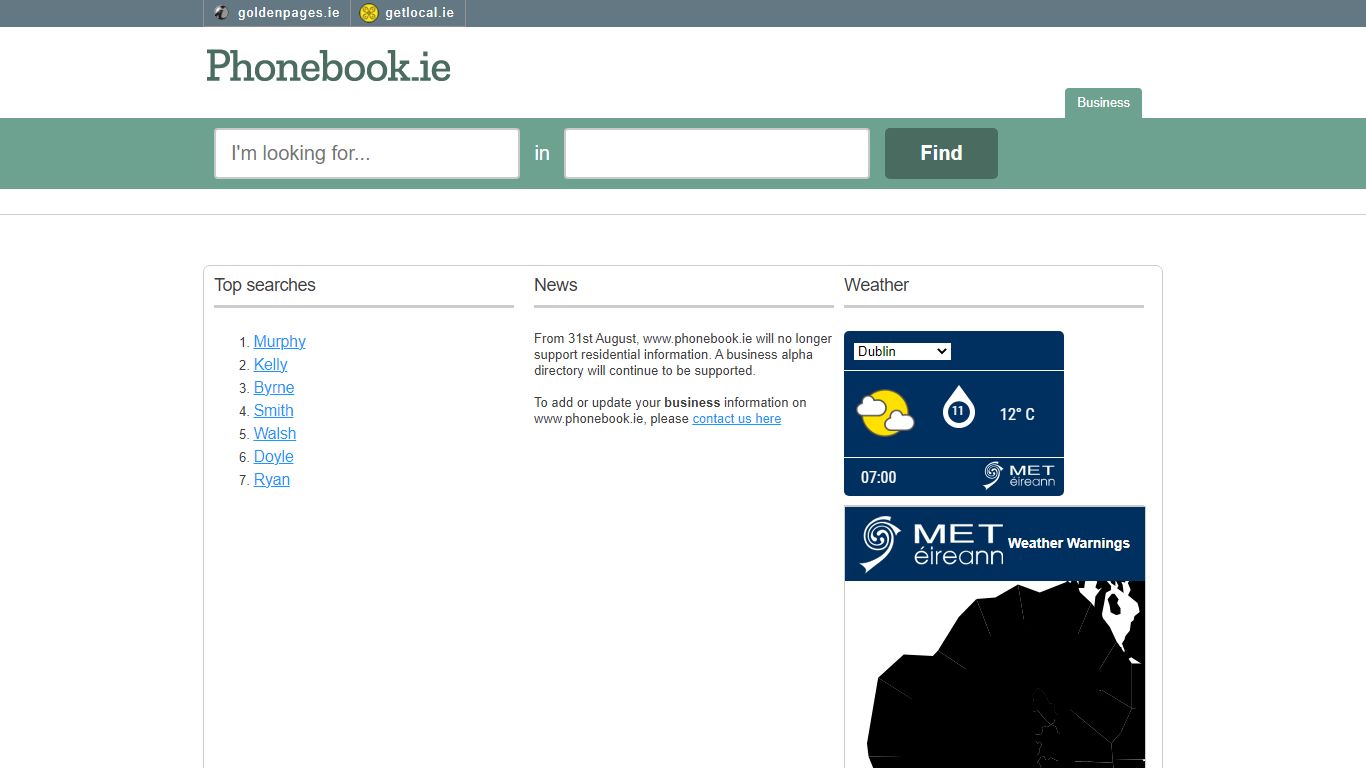The image size is (1366, 768).
Task: Click the Top searches heading
Action: click(x=265, y=285)
